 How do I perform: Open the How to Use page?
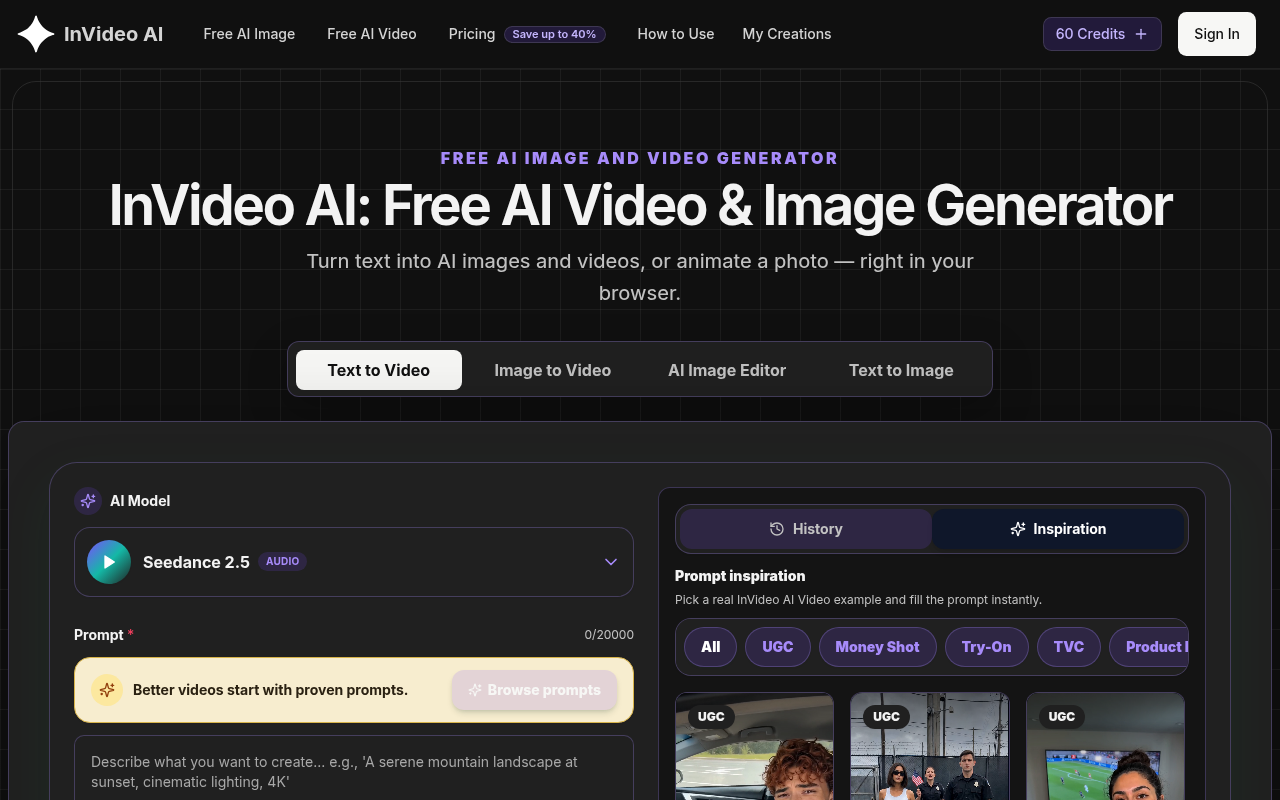pyautogui.click(x=676, y=34)
